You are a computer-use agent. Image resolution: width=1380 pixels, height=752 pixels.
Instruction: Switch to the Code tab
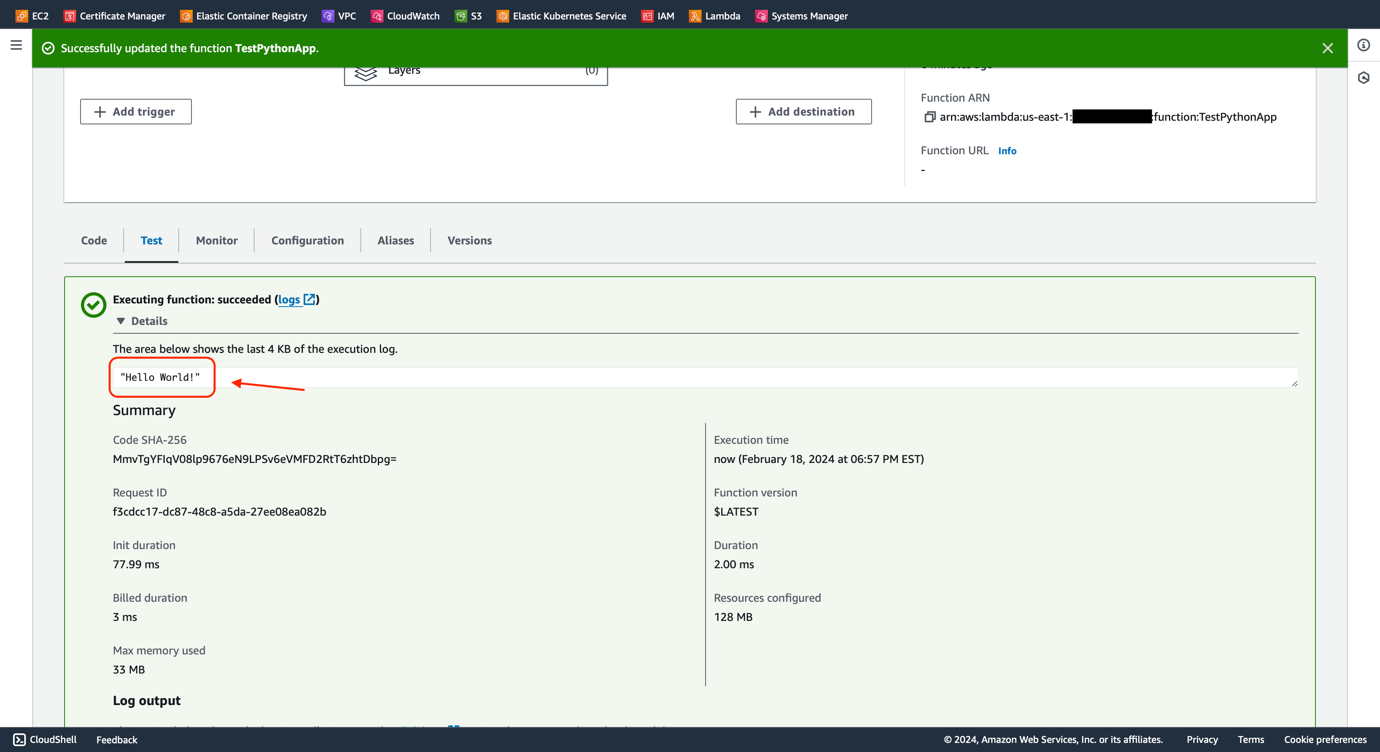(94, 240)
